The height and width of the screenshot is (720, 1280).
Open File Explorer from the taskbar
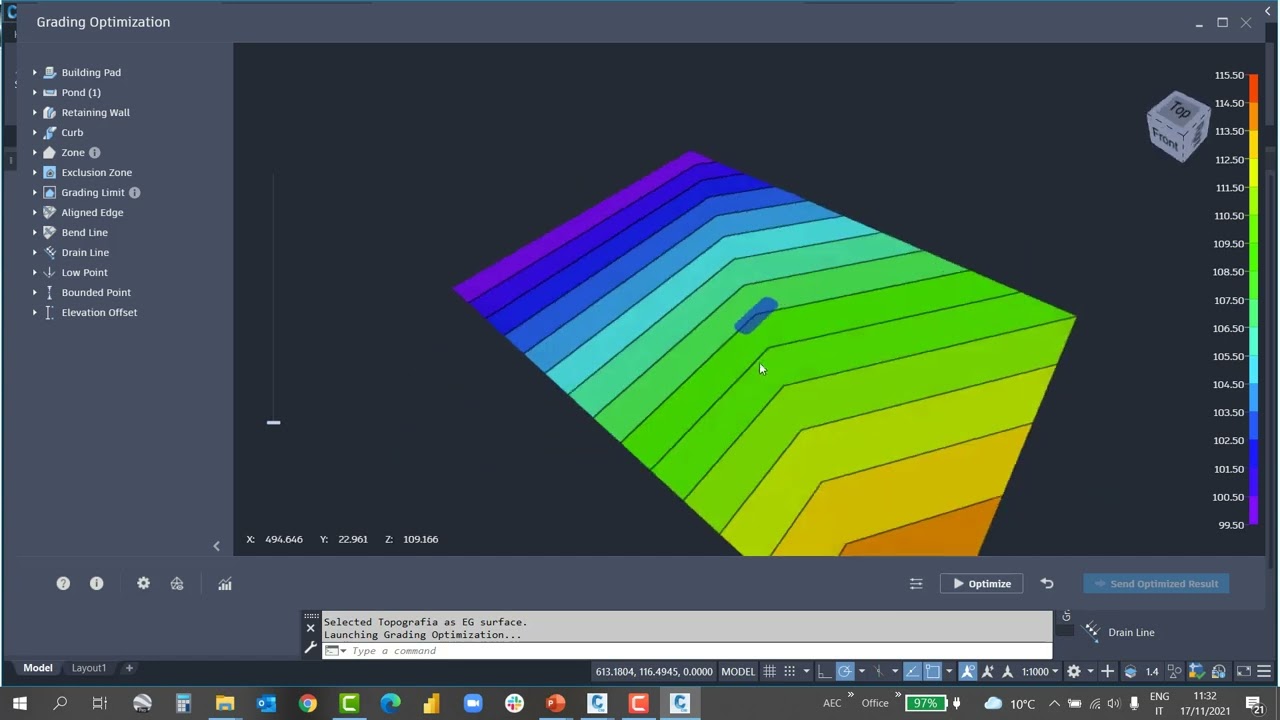click(x=225, y=704)
